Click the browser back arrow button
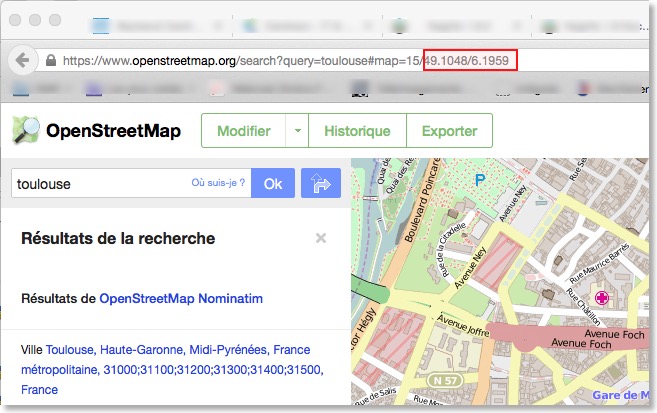 22,59
